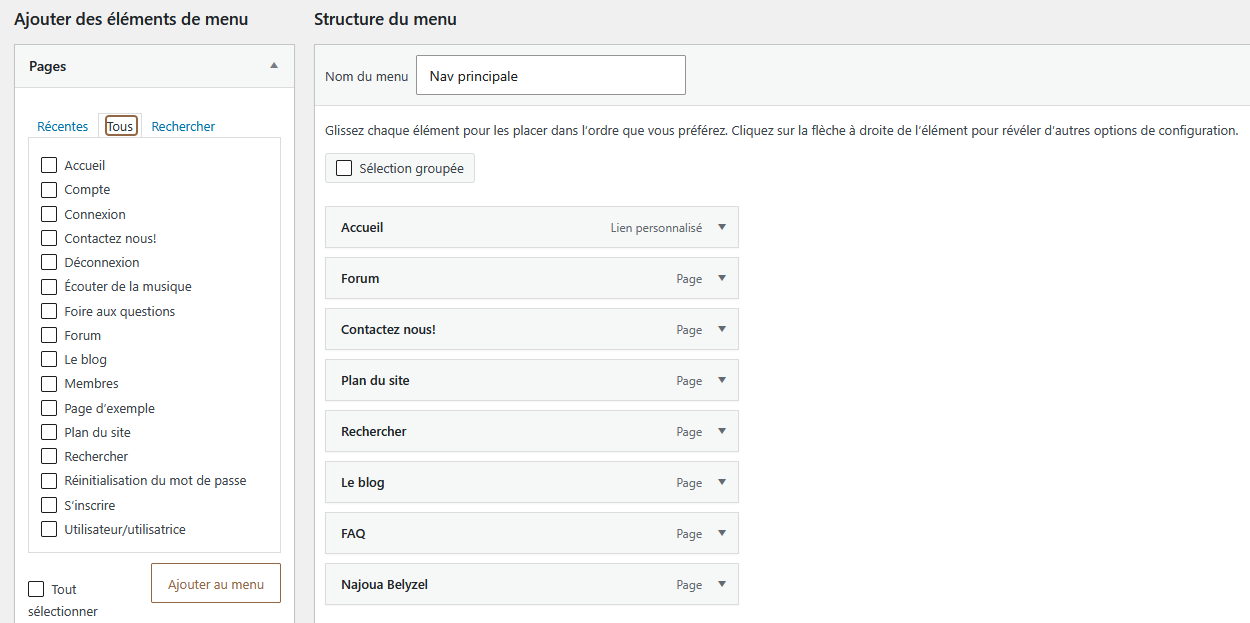The height and width of the screenshot is (623, 1250).
Task: Tick the Rechercher page checkbox
Action: click(49, 456)
